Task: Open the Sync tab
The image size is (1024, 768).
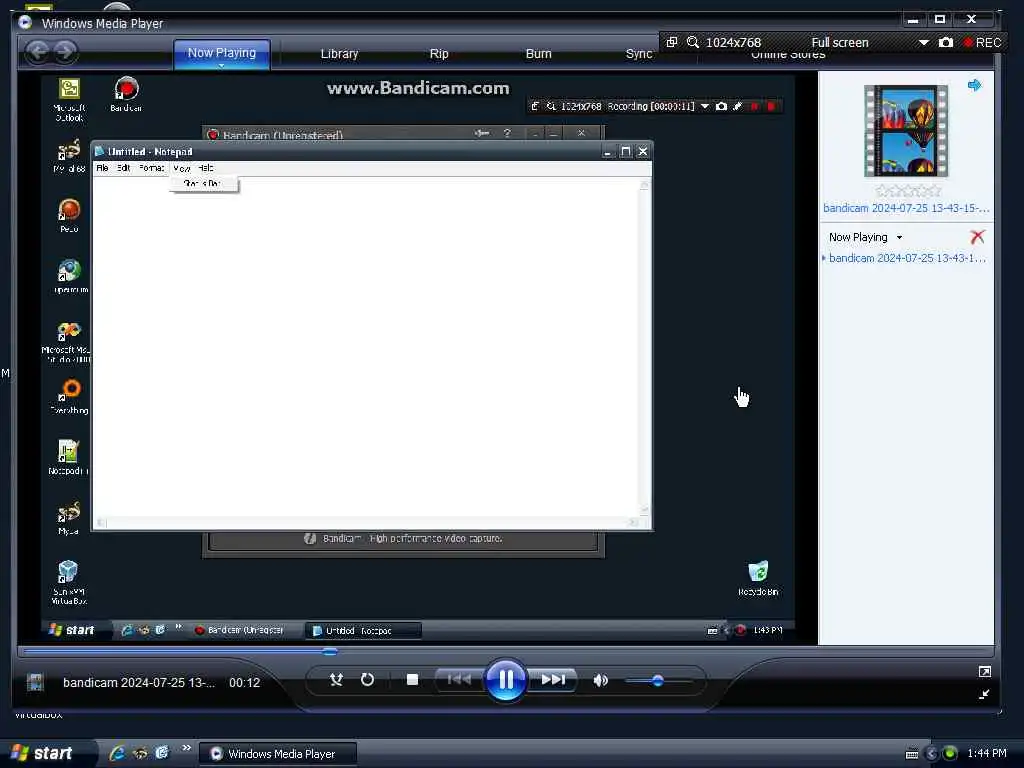Action: tap(639, 54)
